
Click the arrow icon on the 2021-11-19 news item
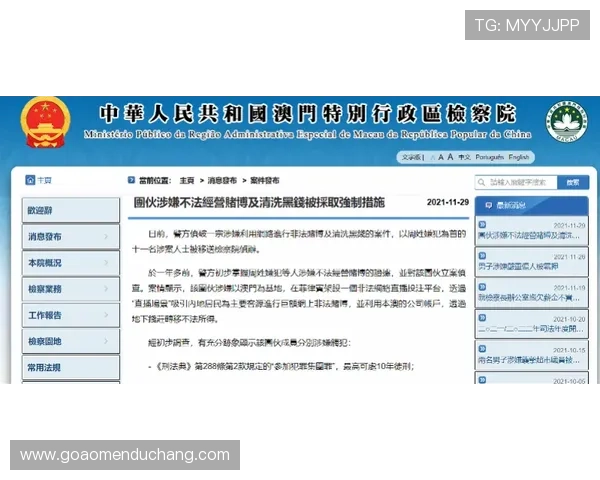(x=483, y=287)
